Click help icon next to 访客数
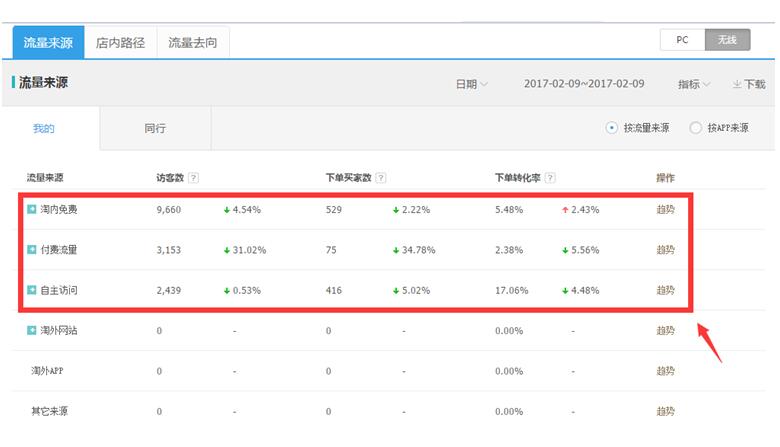The height and width of the screenshot is (447, 780). pyautogui.click(x=194, y=178)
